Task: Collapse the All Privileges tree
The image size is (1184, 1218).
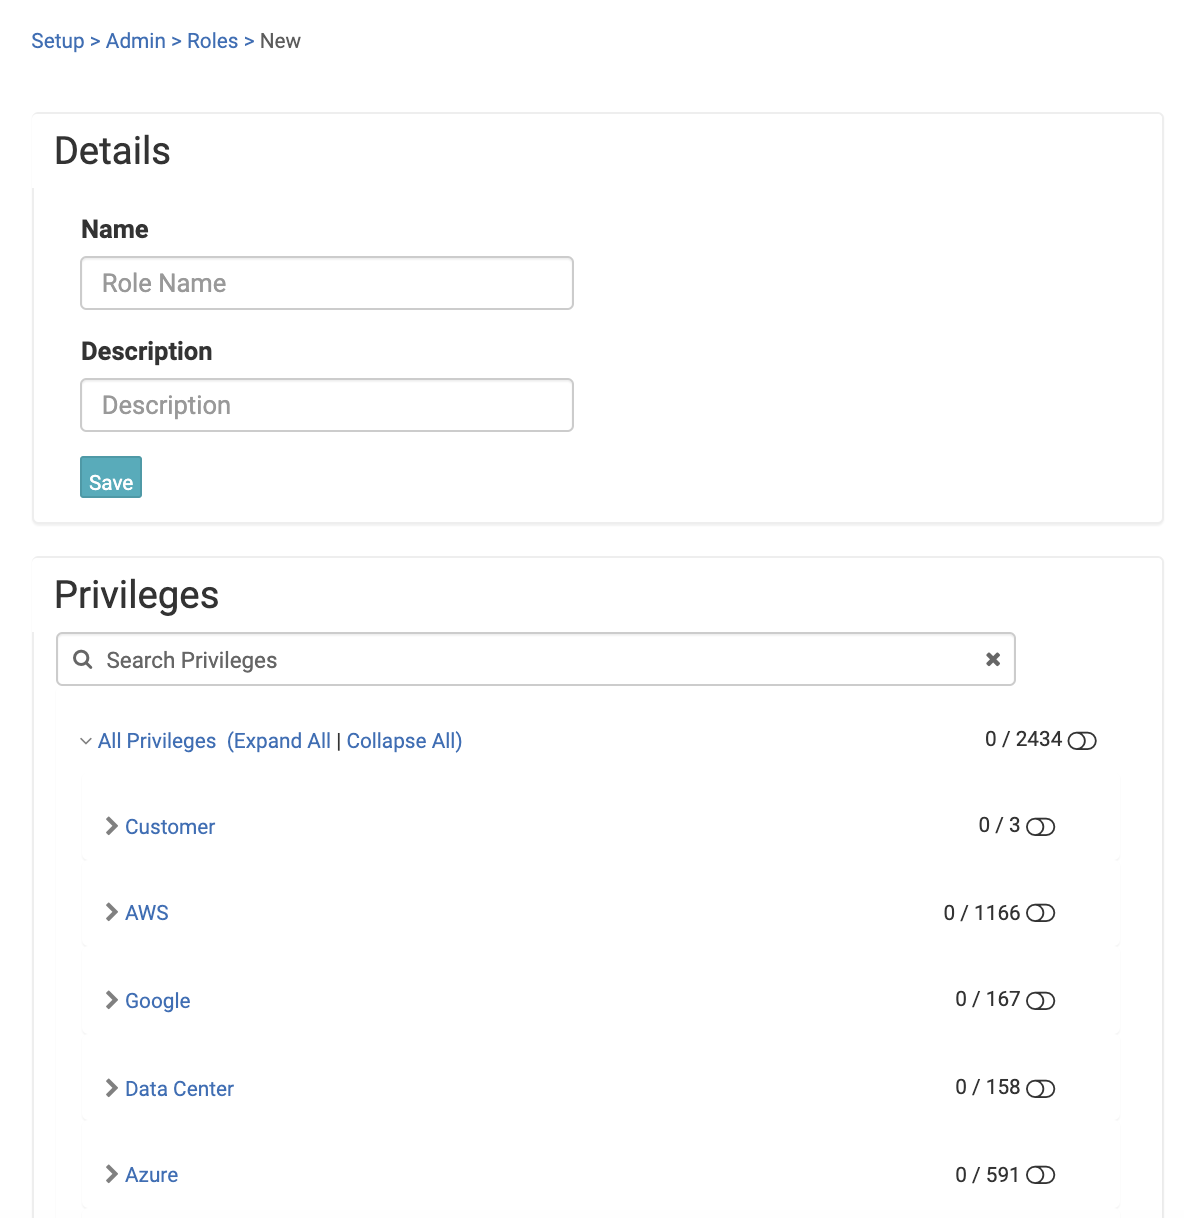Action: pos(403,740)
